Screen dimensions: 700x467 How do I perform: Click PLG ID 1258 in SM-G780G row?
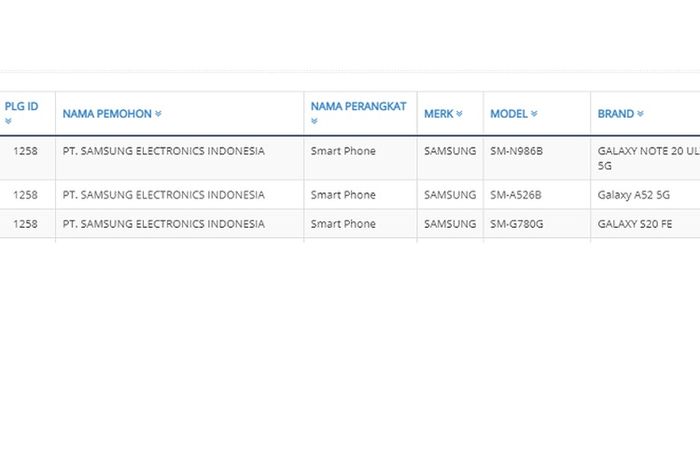click(x=25, y=224)
